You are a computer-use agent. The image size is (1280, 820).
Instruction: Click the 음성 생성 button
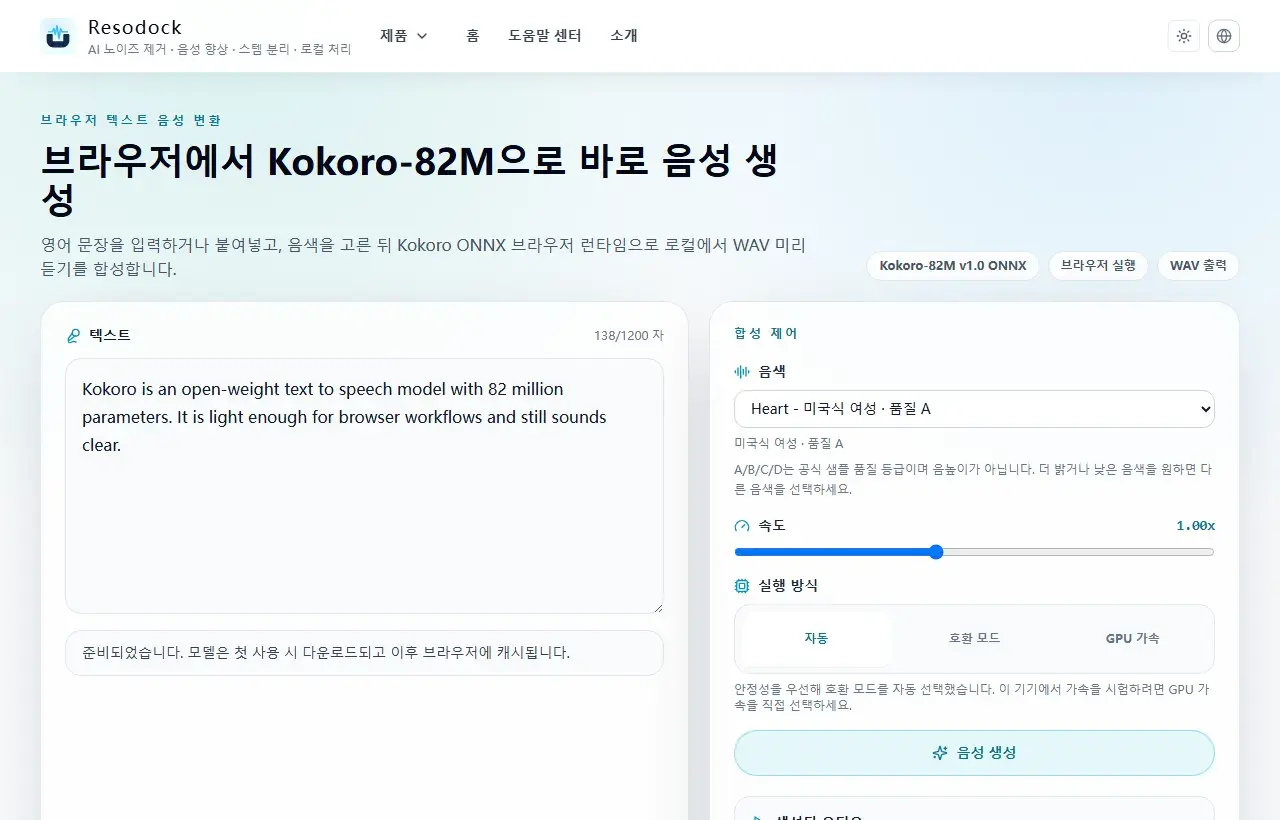(x=974, y=753)
